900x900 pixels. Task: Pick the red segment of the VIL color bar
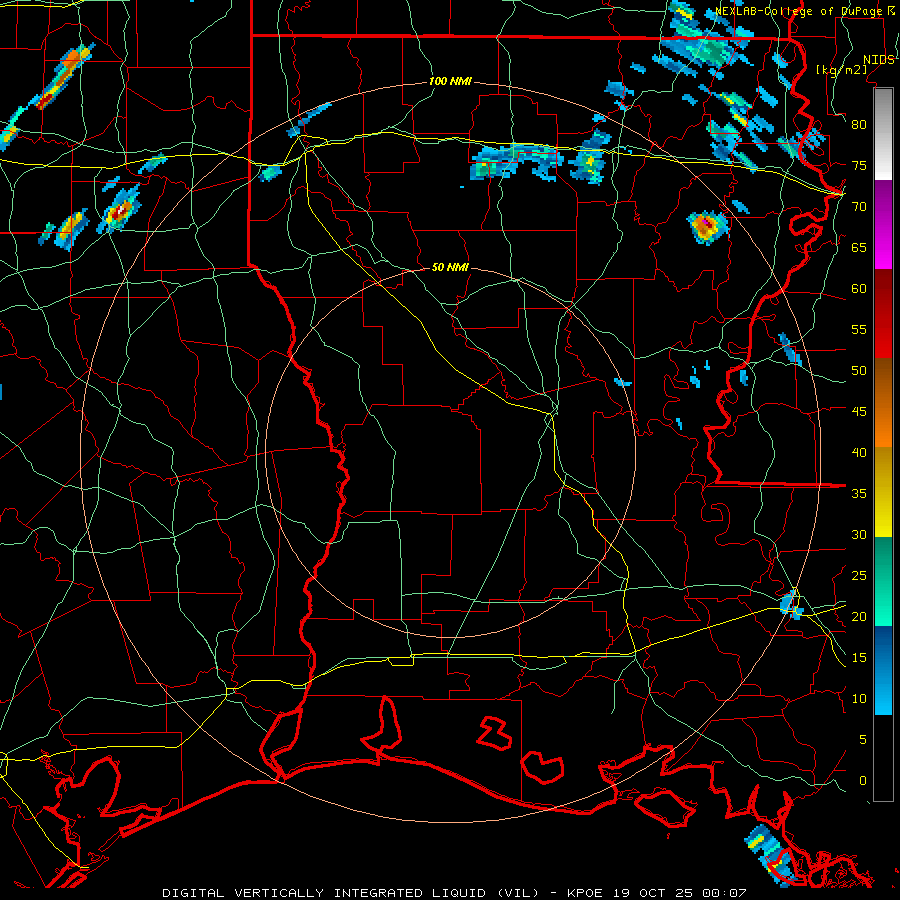(883, 314)
